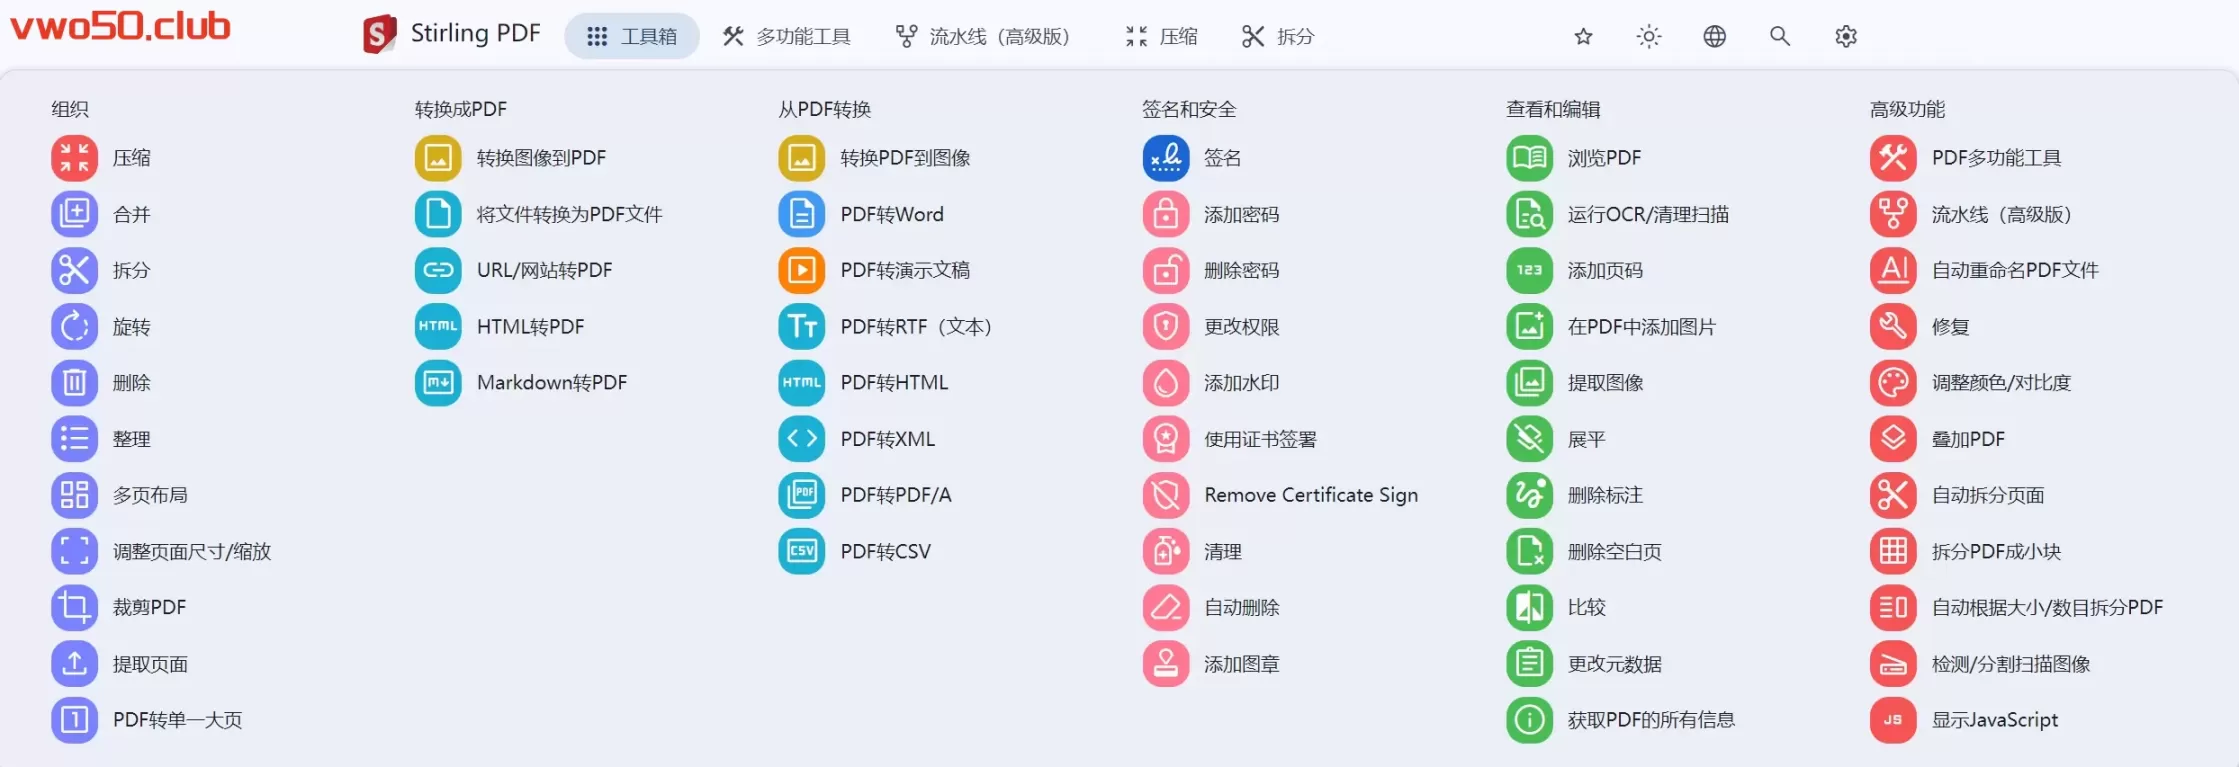The height and width of the screenshot is (767, 2239).
Task: Collapse the 工具箱 dropdown menu
Action: point(632,37)
